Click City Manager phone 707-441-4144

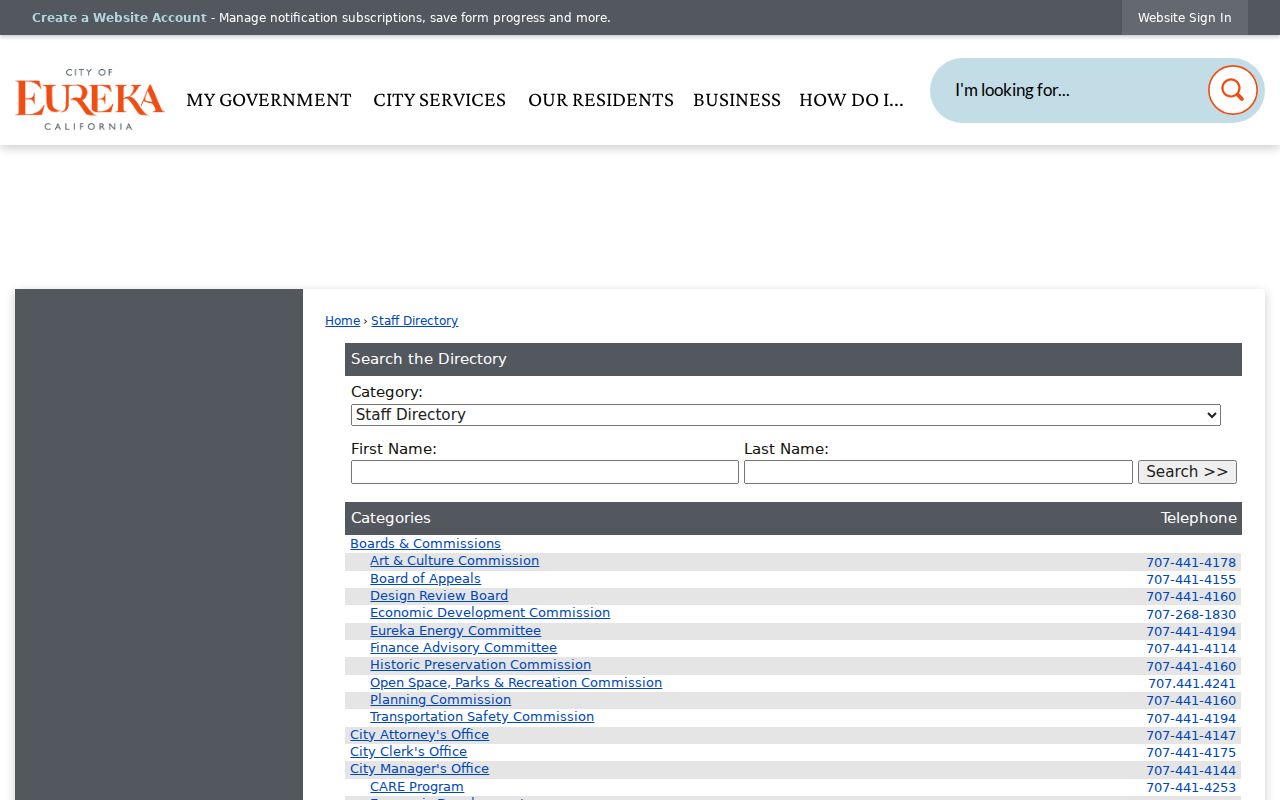(1191, 771)
